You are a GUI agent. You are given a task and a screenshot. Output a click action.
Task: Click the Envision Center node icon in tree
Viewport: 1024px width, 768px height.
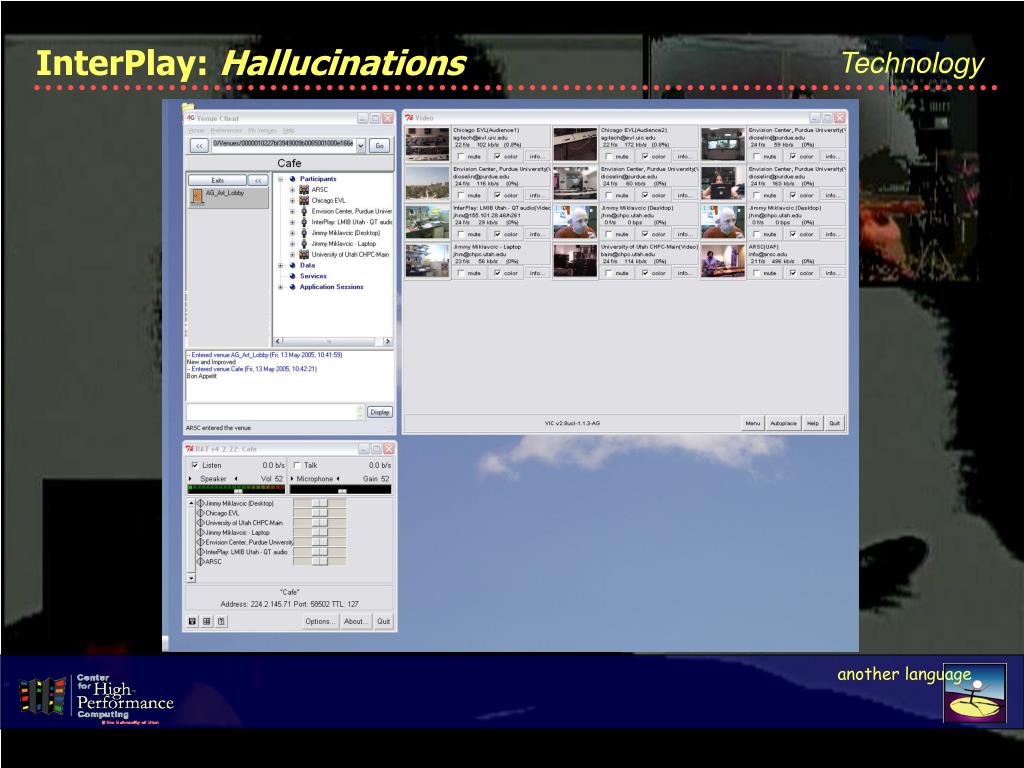pos(304,211)
